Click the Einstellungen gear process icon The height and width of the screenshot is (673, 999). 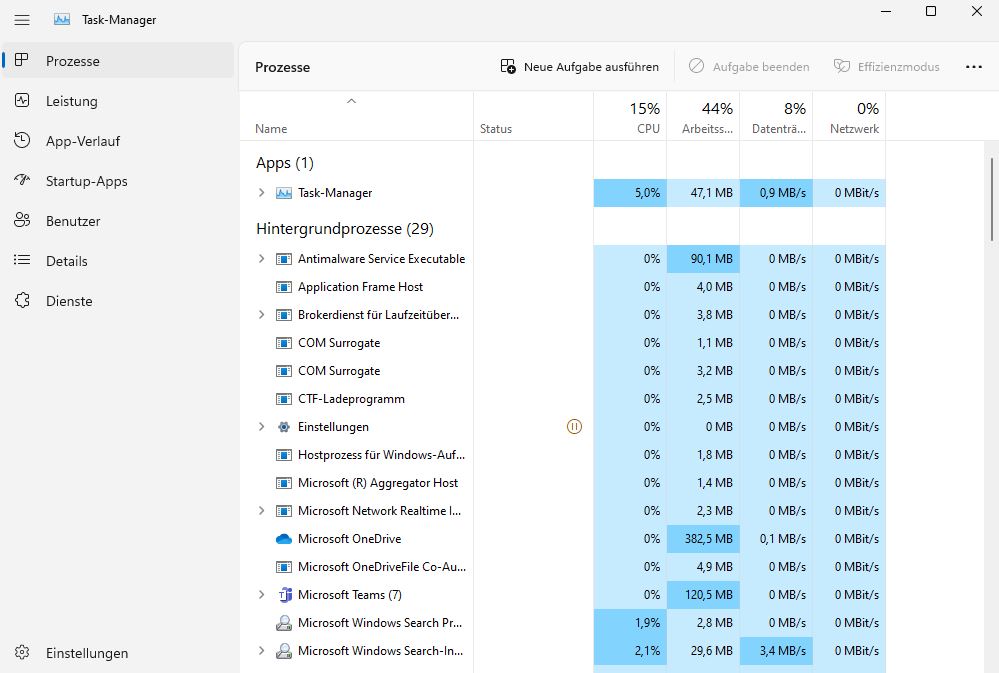[x=283, y=427]
